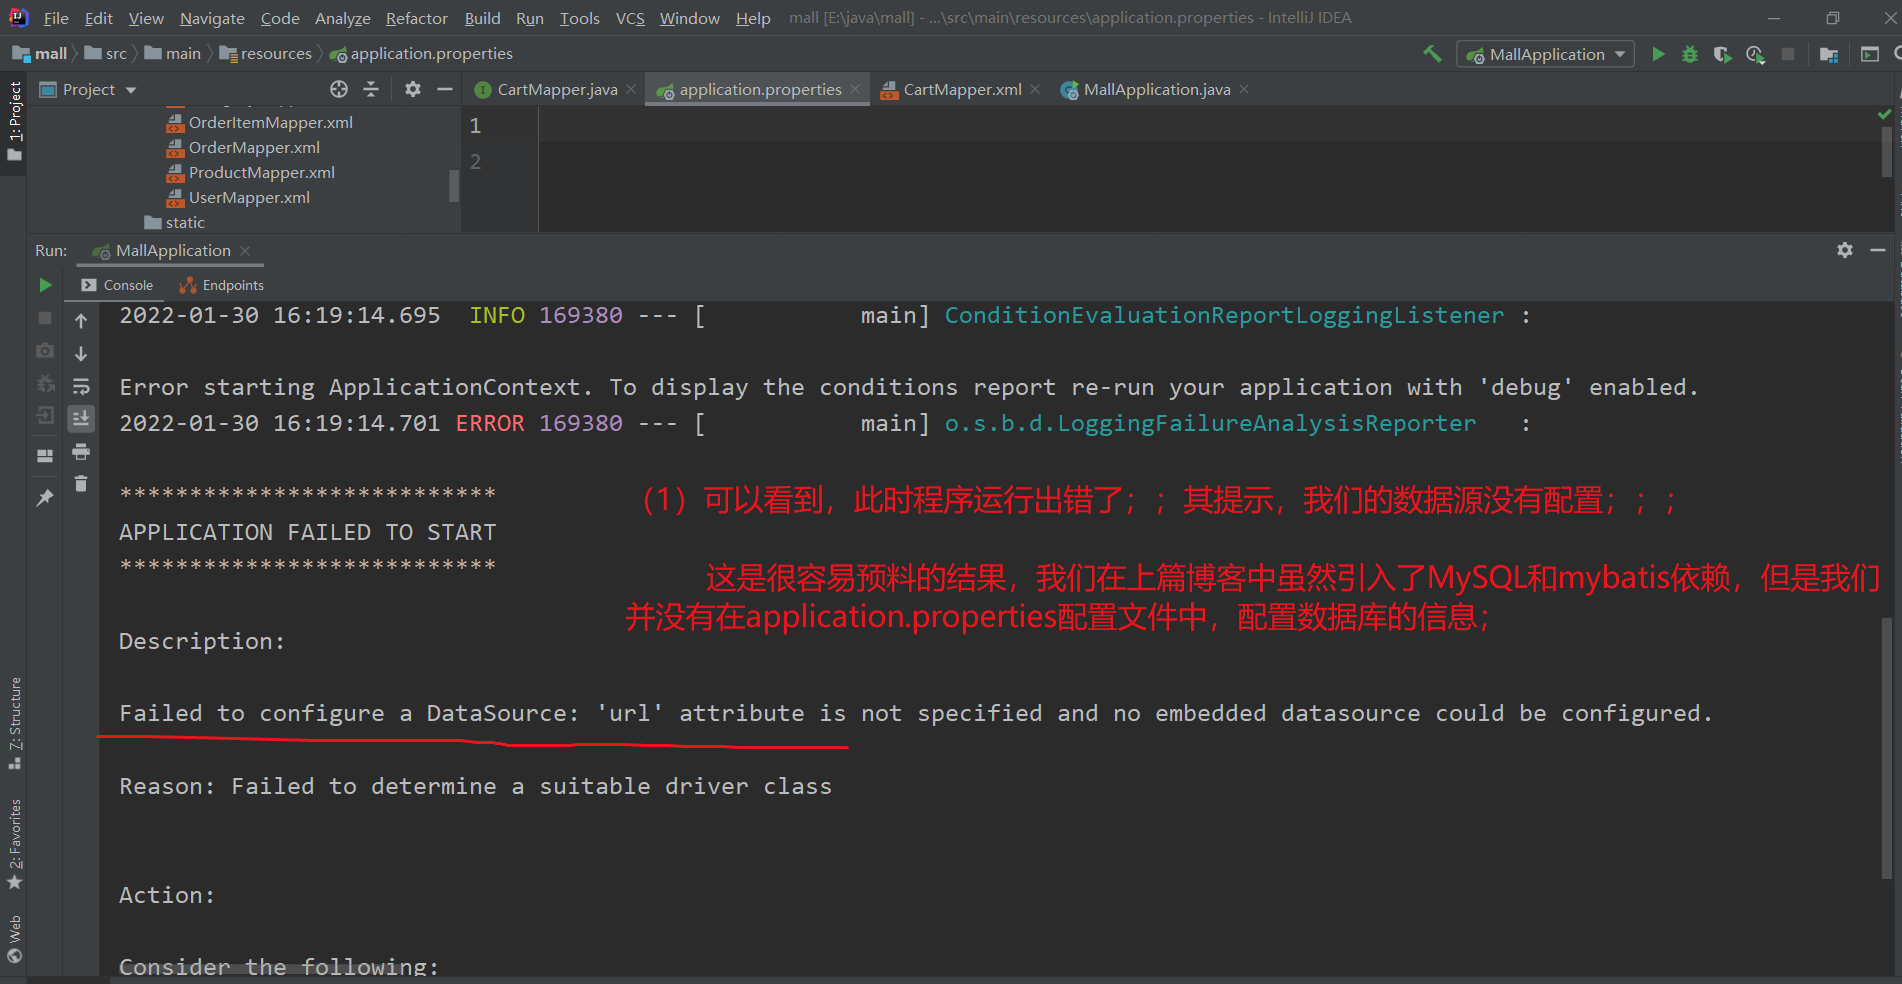
Task: Pin the MallApplication run tab
Action: pos(45,497)
